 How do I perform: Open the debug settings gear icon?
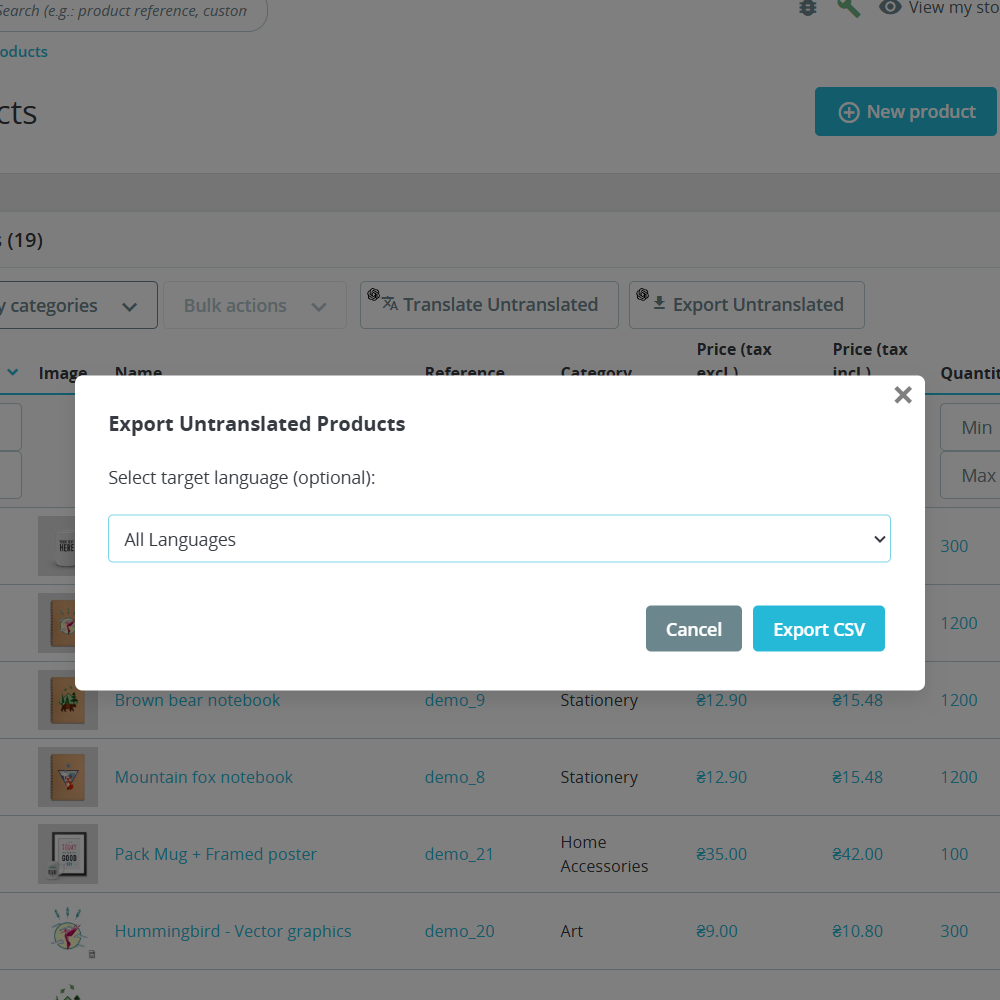click(x=808, y=8)
